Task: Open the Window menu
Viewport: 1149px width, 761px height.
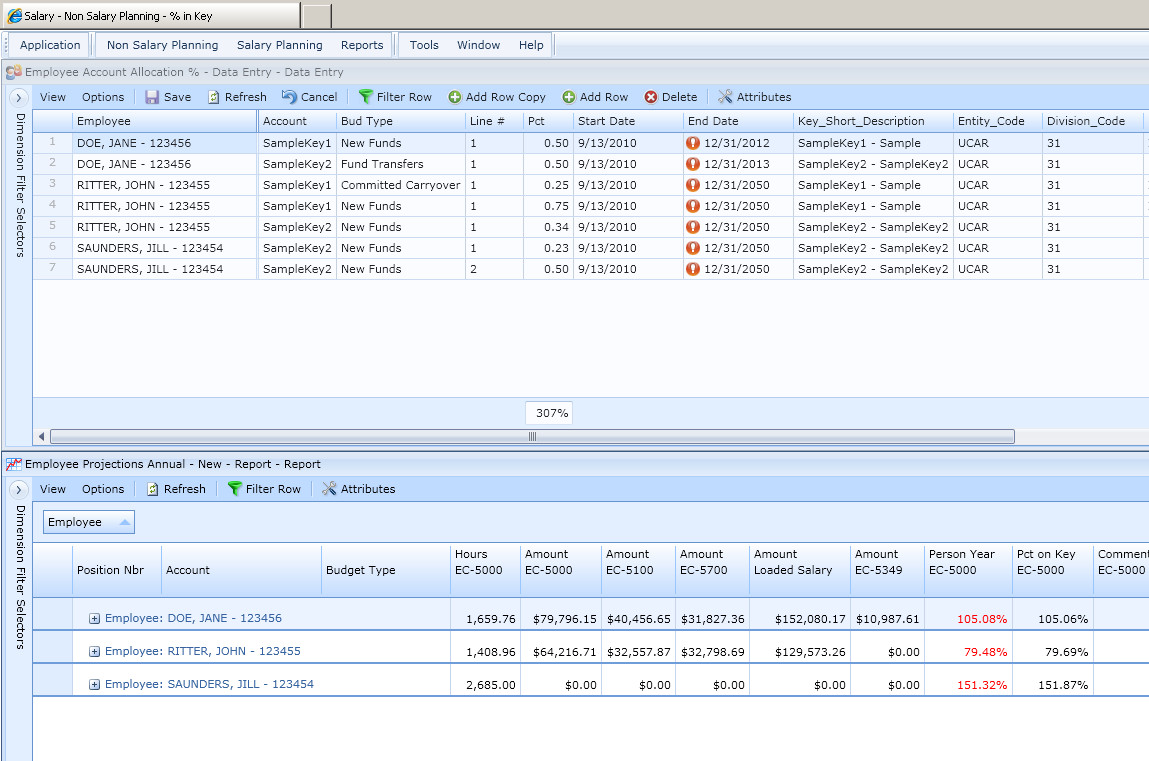Action: (479, 45)
